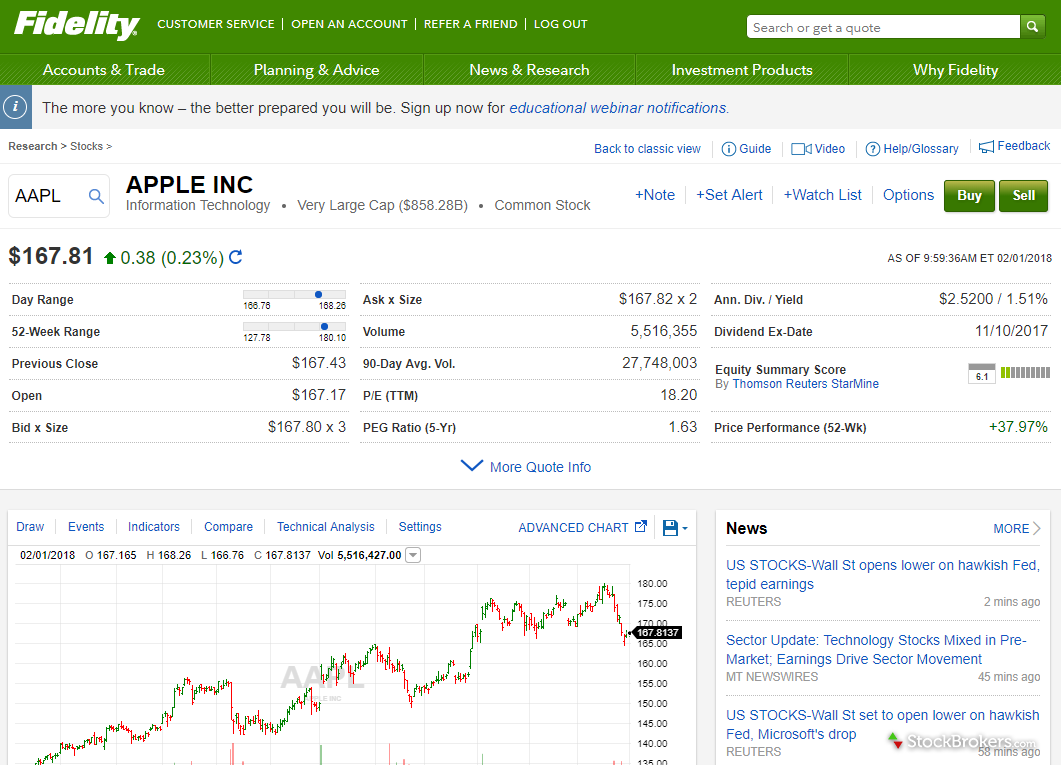Click the +37.97% Price Performance value
This screenshot has height=765, width=1061.
pos(1018,427)
